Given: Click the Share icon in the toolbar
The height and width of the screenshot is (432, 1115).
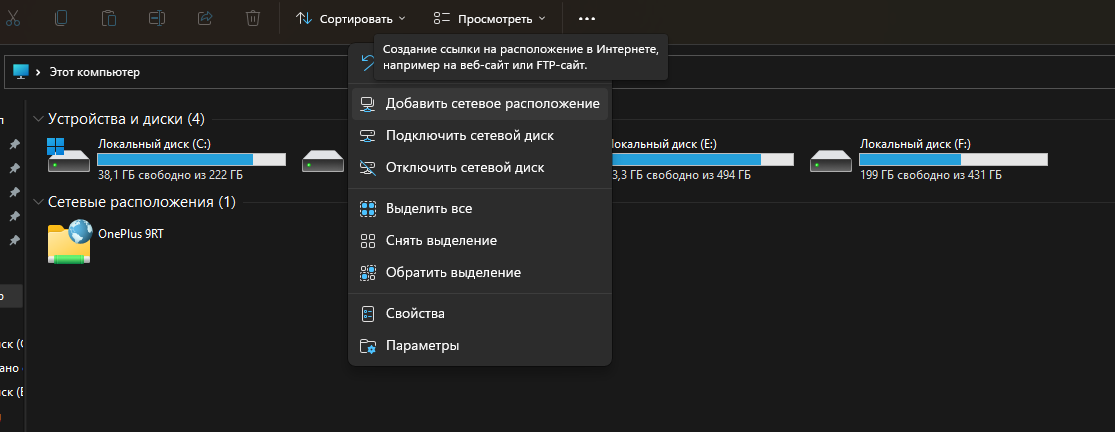Looking at the screenshot, I should pyautogui.click(x=205, y=18).
